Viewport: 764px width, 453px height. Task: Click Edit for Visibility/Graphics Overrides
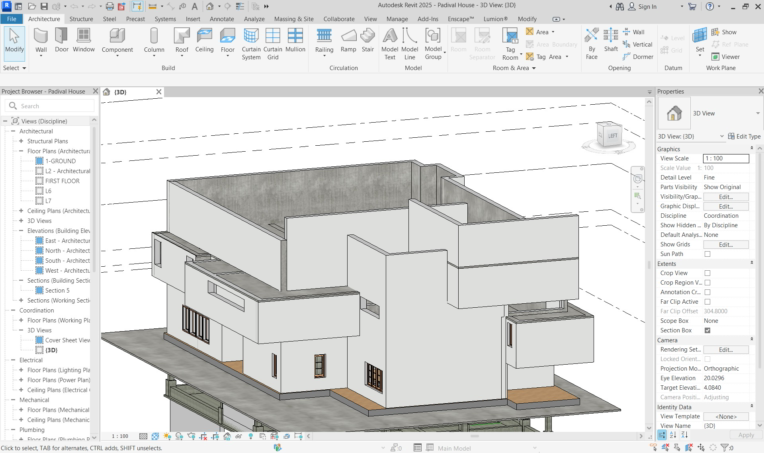(x=726, y=197)
